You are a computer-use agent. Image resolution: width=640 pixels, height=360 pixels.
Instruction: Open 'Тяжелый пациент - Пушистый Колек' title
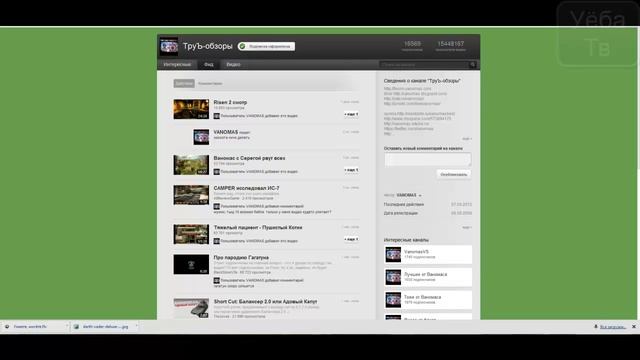[x=258, y=227]
